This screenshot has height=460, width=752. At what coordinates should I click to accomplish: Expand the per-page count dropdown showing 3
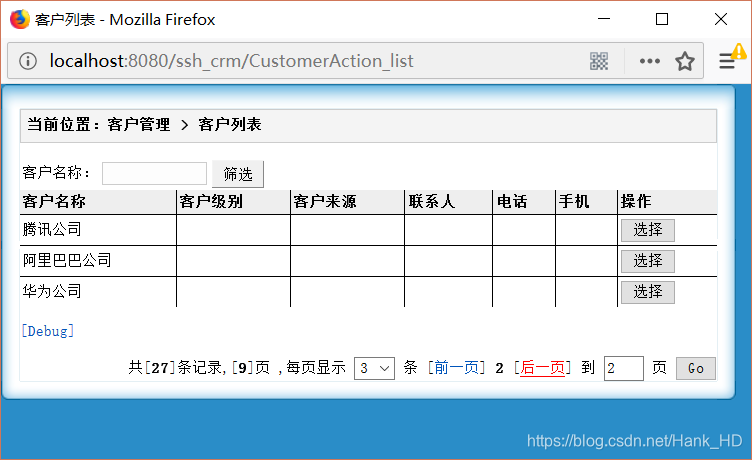click(374, 368)
